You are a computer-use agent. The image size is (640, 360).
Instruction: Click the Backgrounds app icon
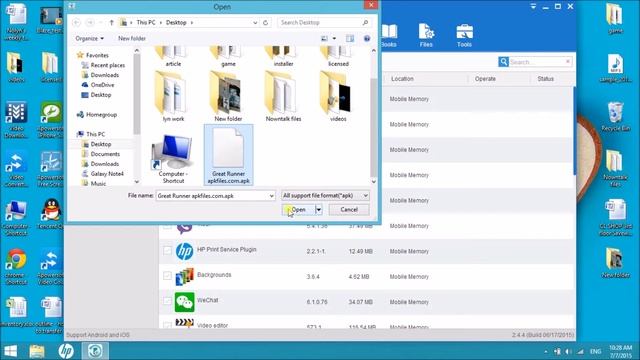pos(184,276)
